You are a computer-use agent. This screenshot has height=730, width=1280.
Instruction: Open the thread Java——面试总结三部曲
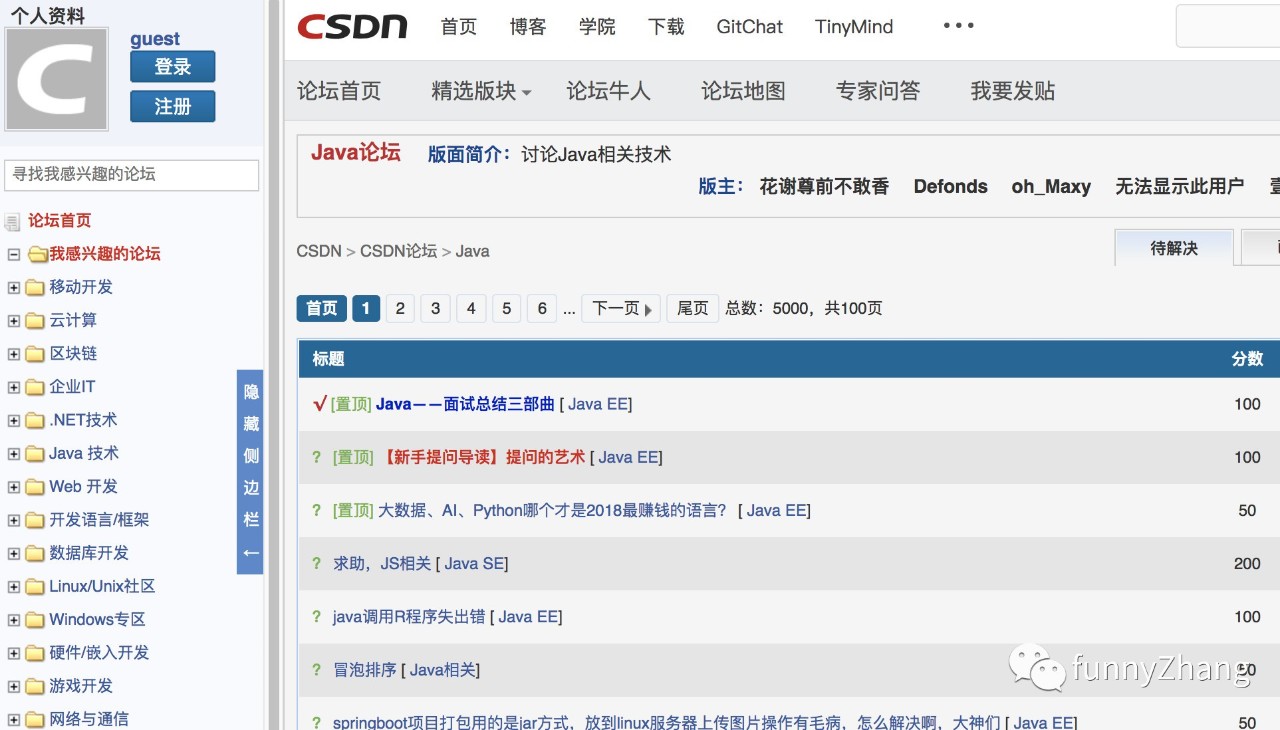tap(465, 404)
